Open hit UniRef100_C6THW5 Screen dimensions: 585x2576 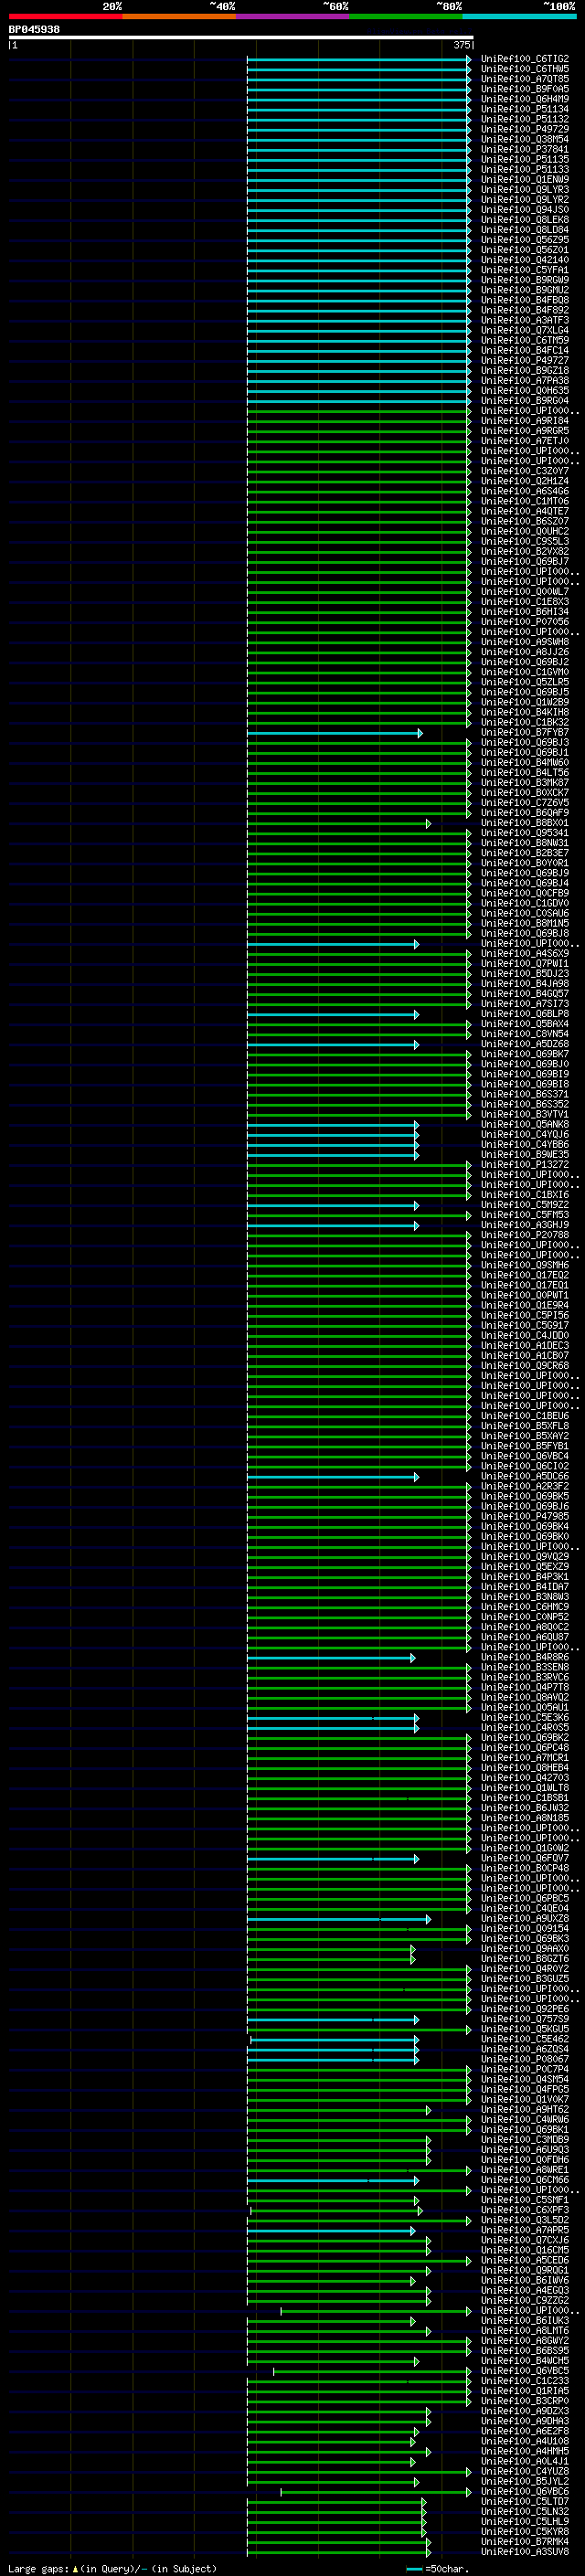[525, 69]
